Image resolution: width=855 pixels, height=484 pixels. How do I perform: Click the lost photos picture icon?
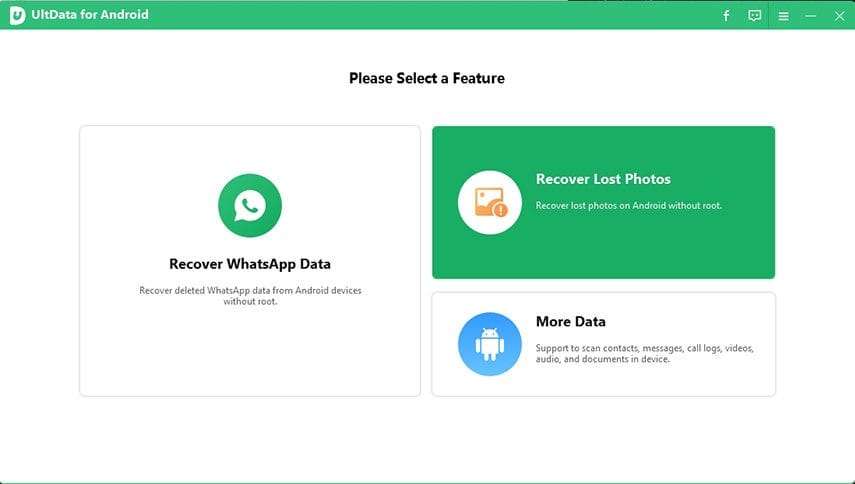(x=490, y=202)
